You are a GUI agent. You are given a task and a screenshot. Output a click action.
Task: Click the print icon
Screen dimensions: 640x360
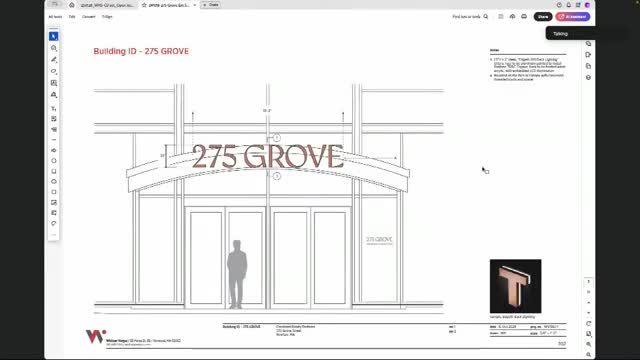(524, 17)
